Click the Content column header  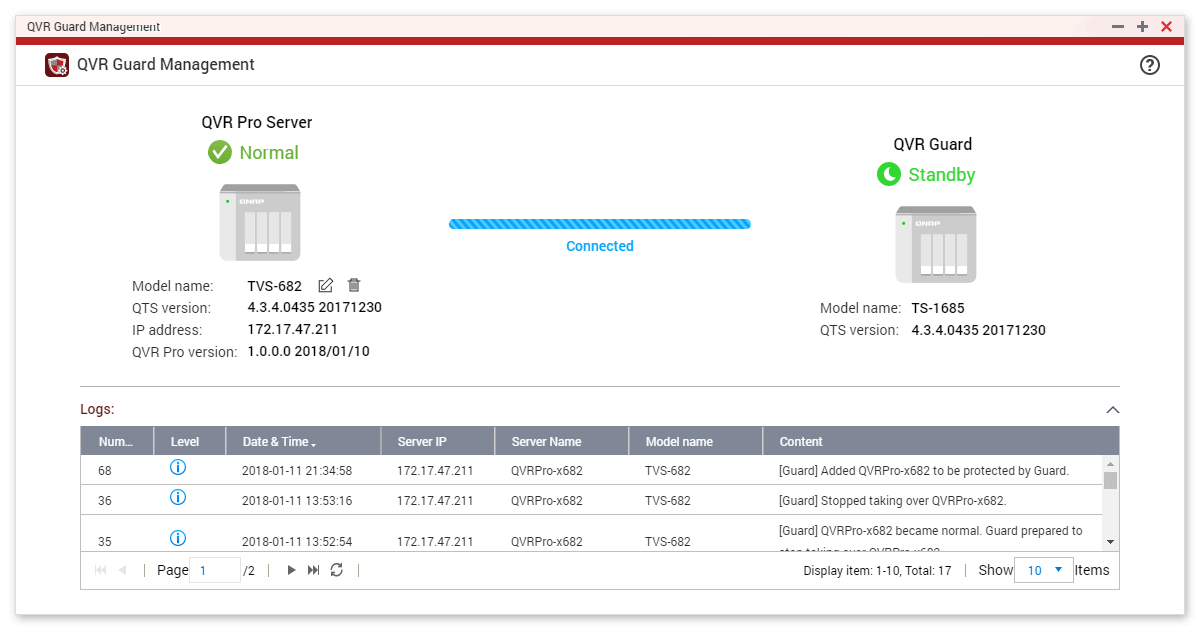coord(801,442)
